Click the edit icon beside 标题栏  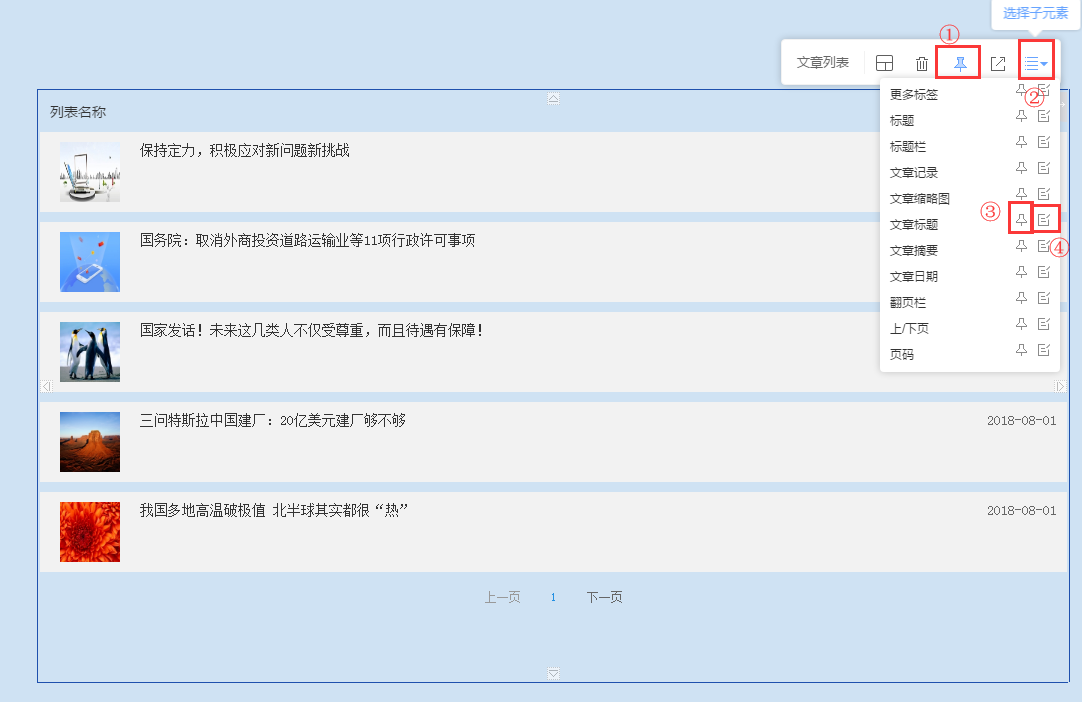(x=1044, y=142)
